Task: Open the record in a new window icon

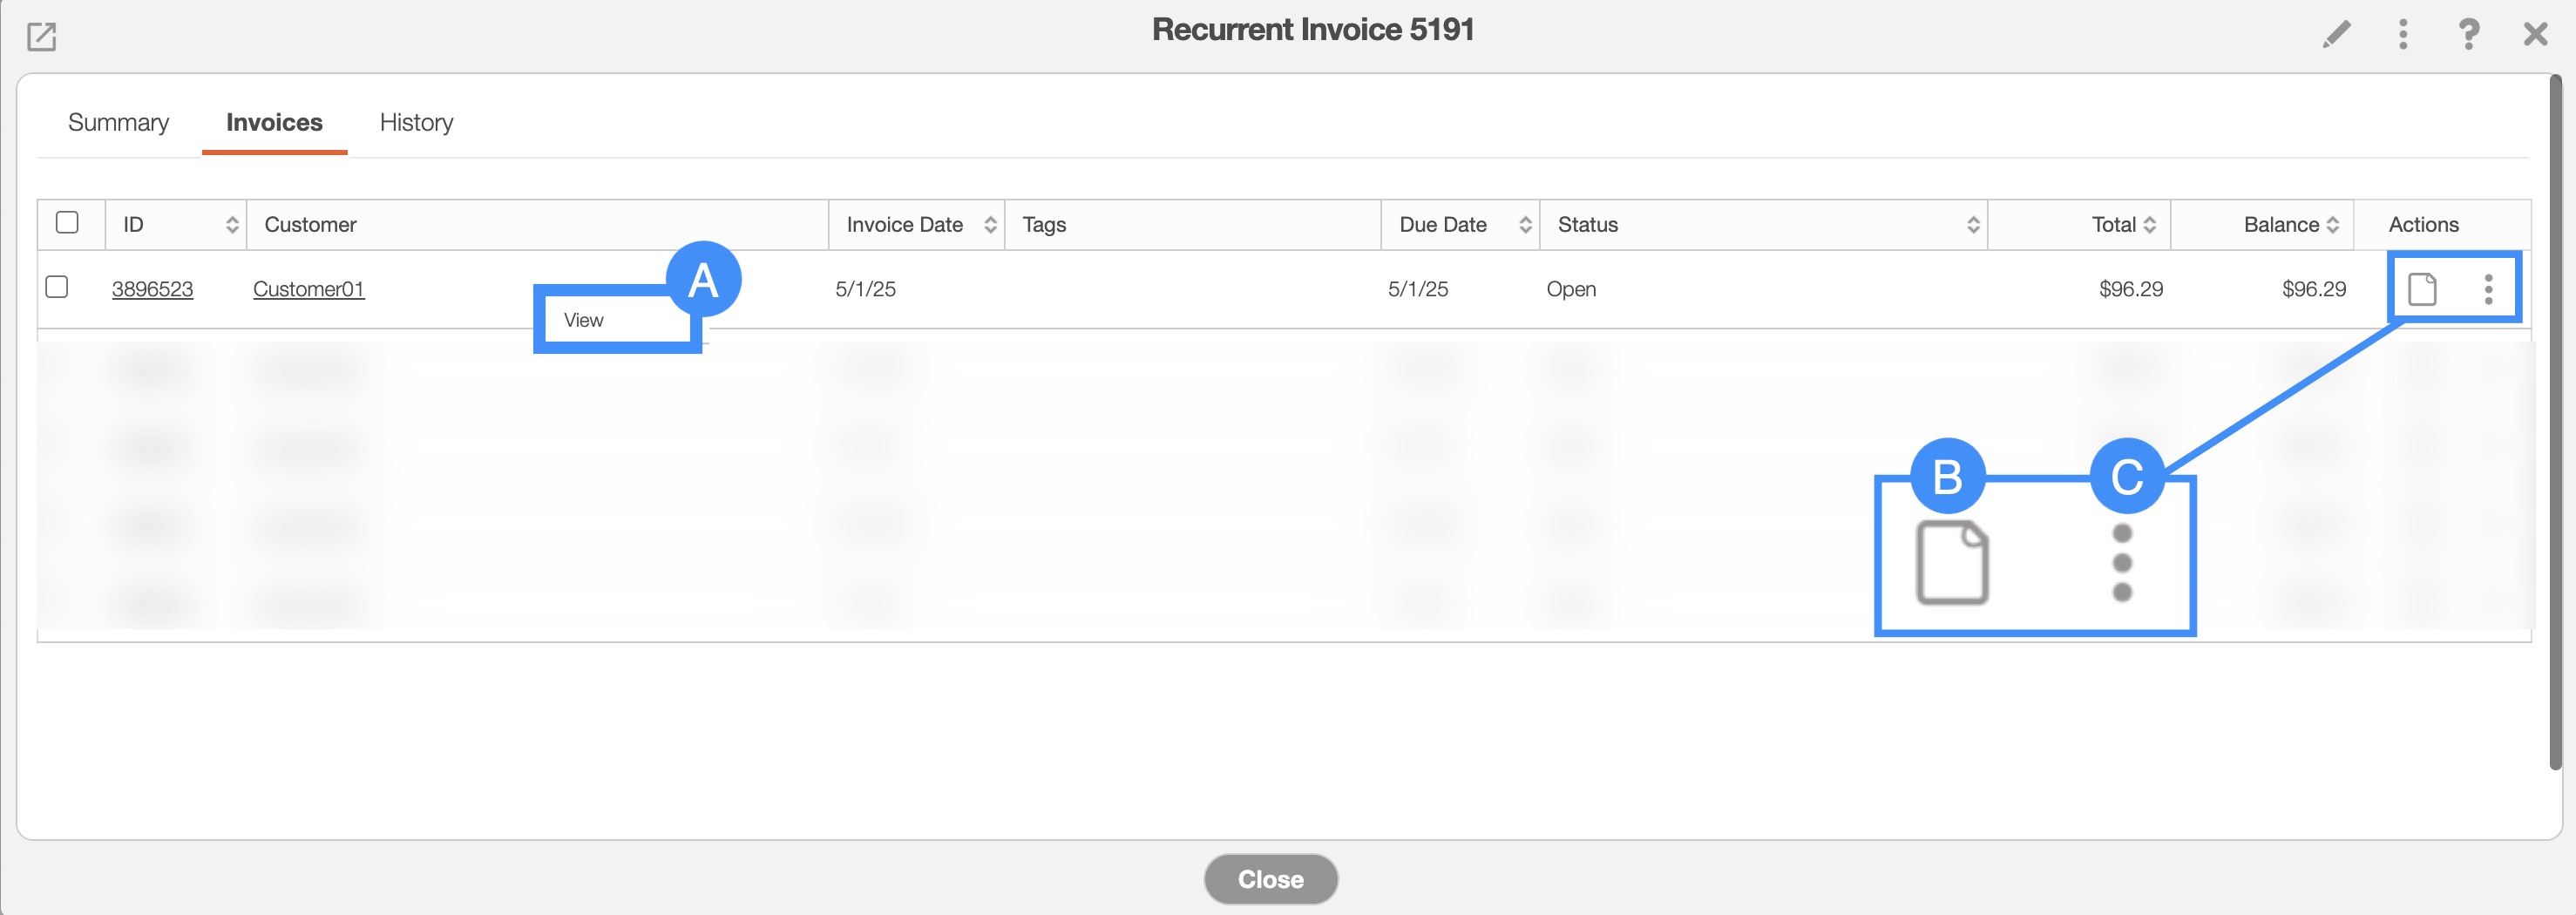Action: coord(41,37)
